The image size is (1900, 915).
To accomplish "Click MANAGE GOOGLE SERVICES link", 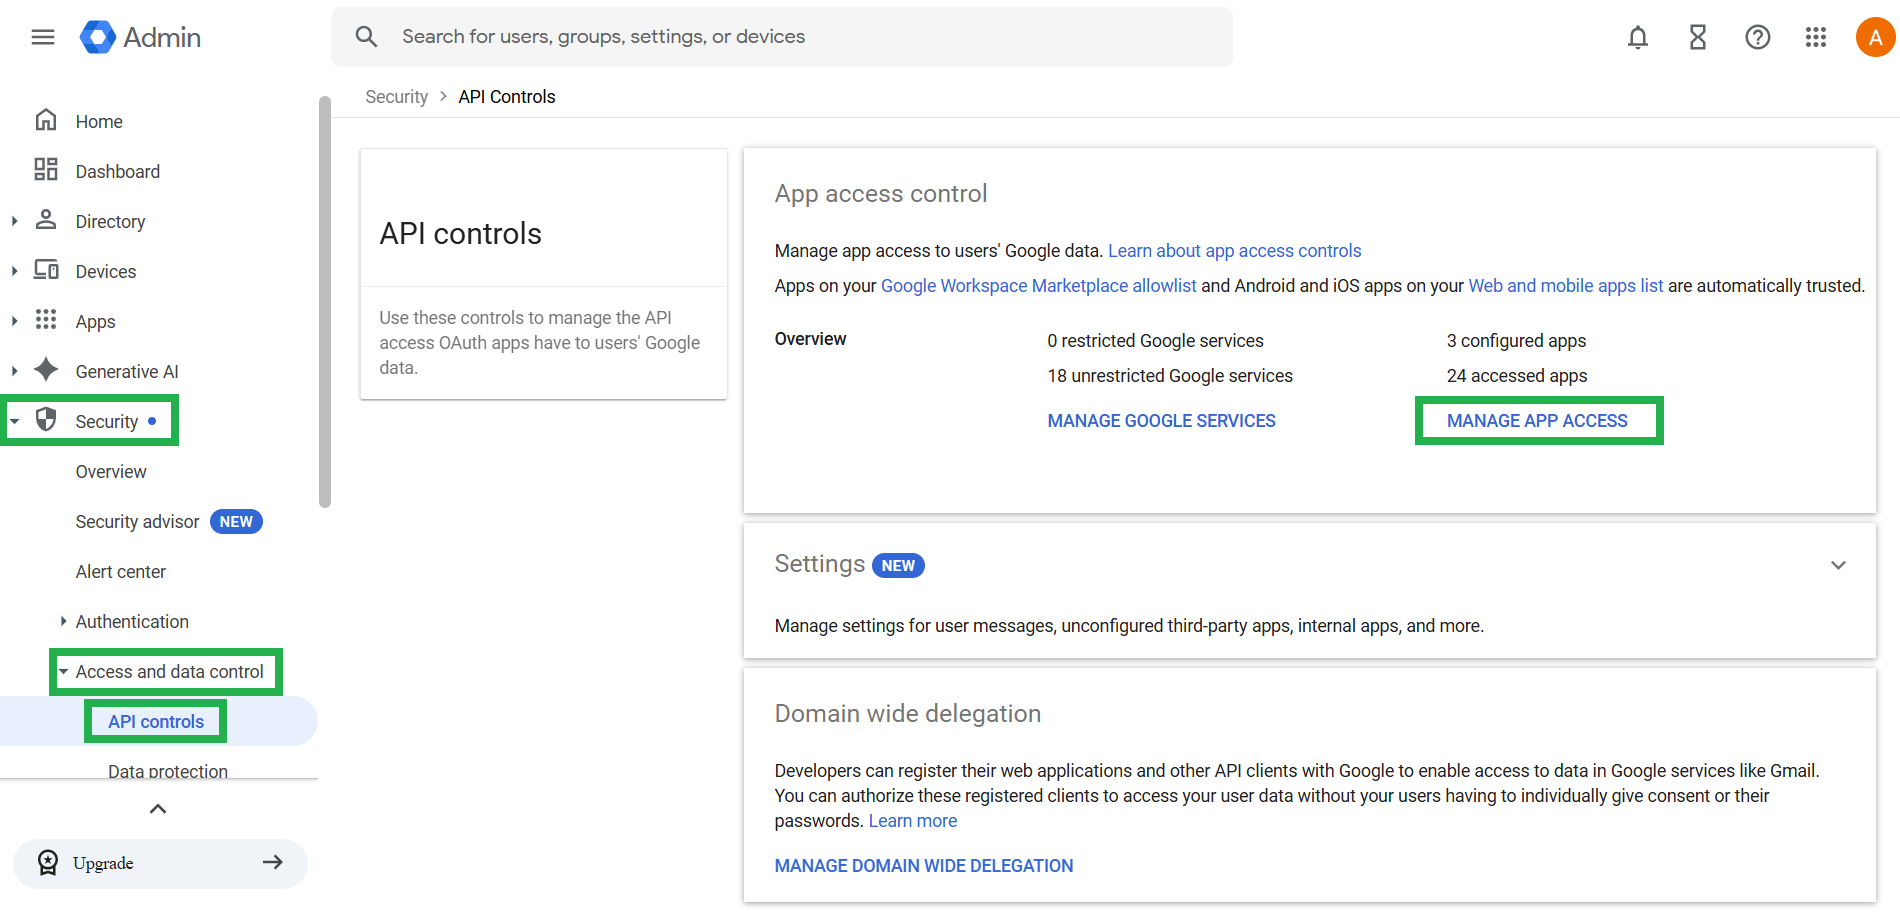I will click(1161, 421).
